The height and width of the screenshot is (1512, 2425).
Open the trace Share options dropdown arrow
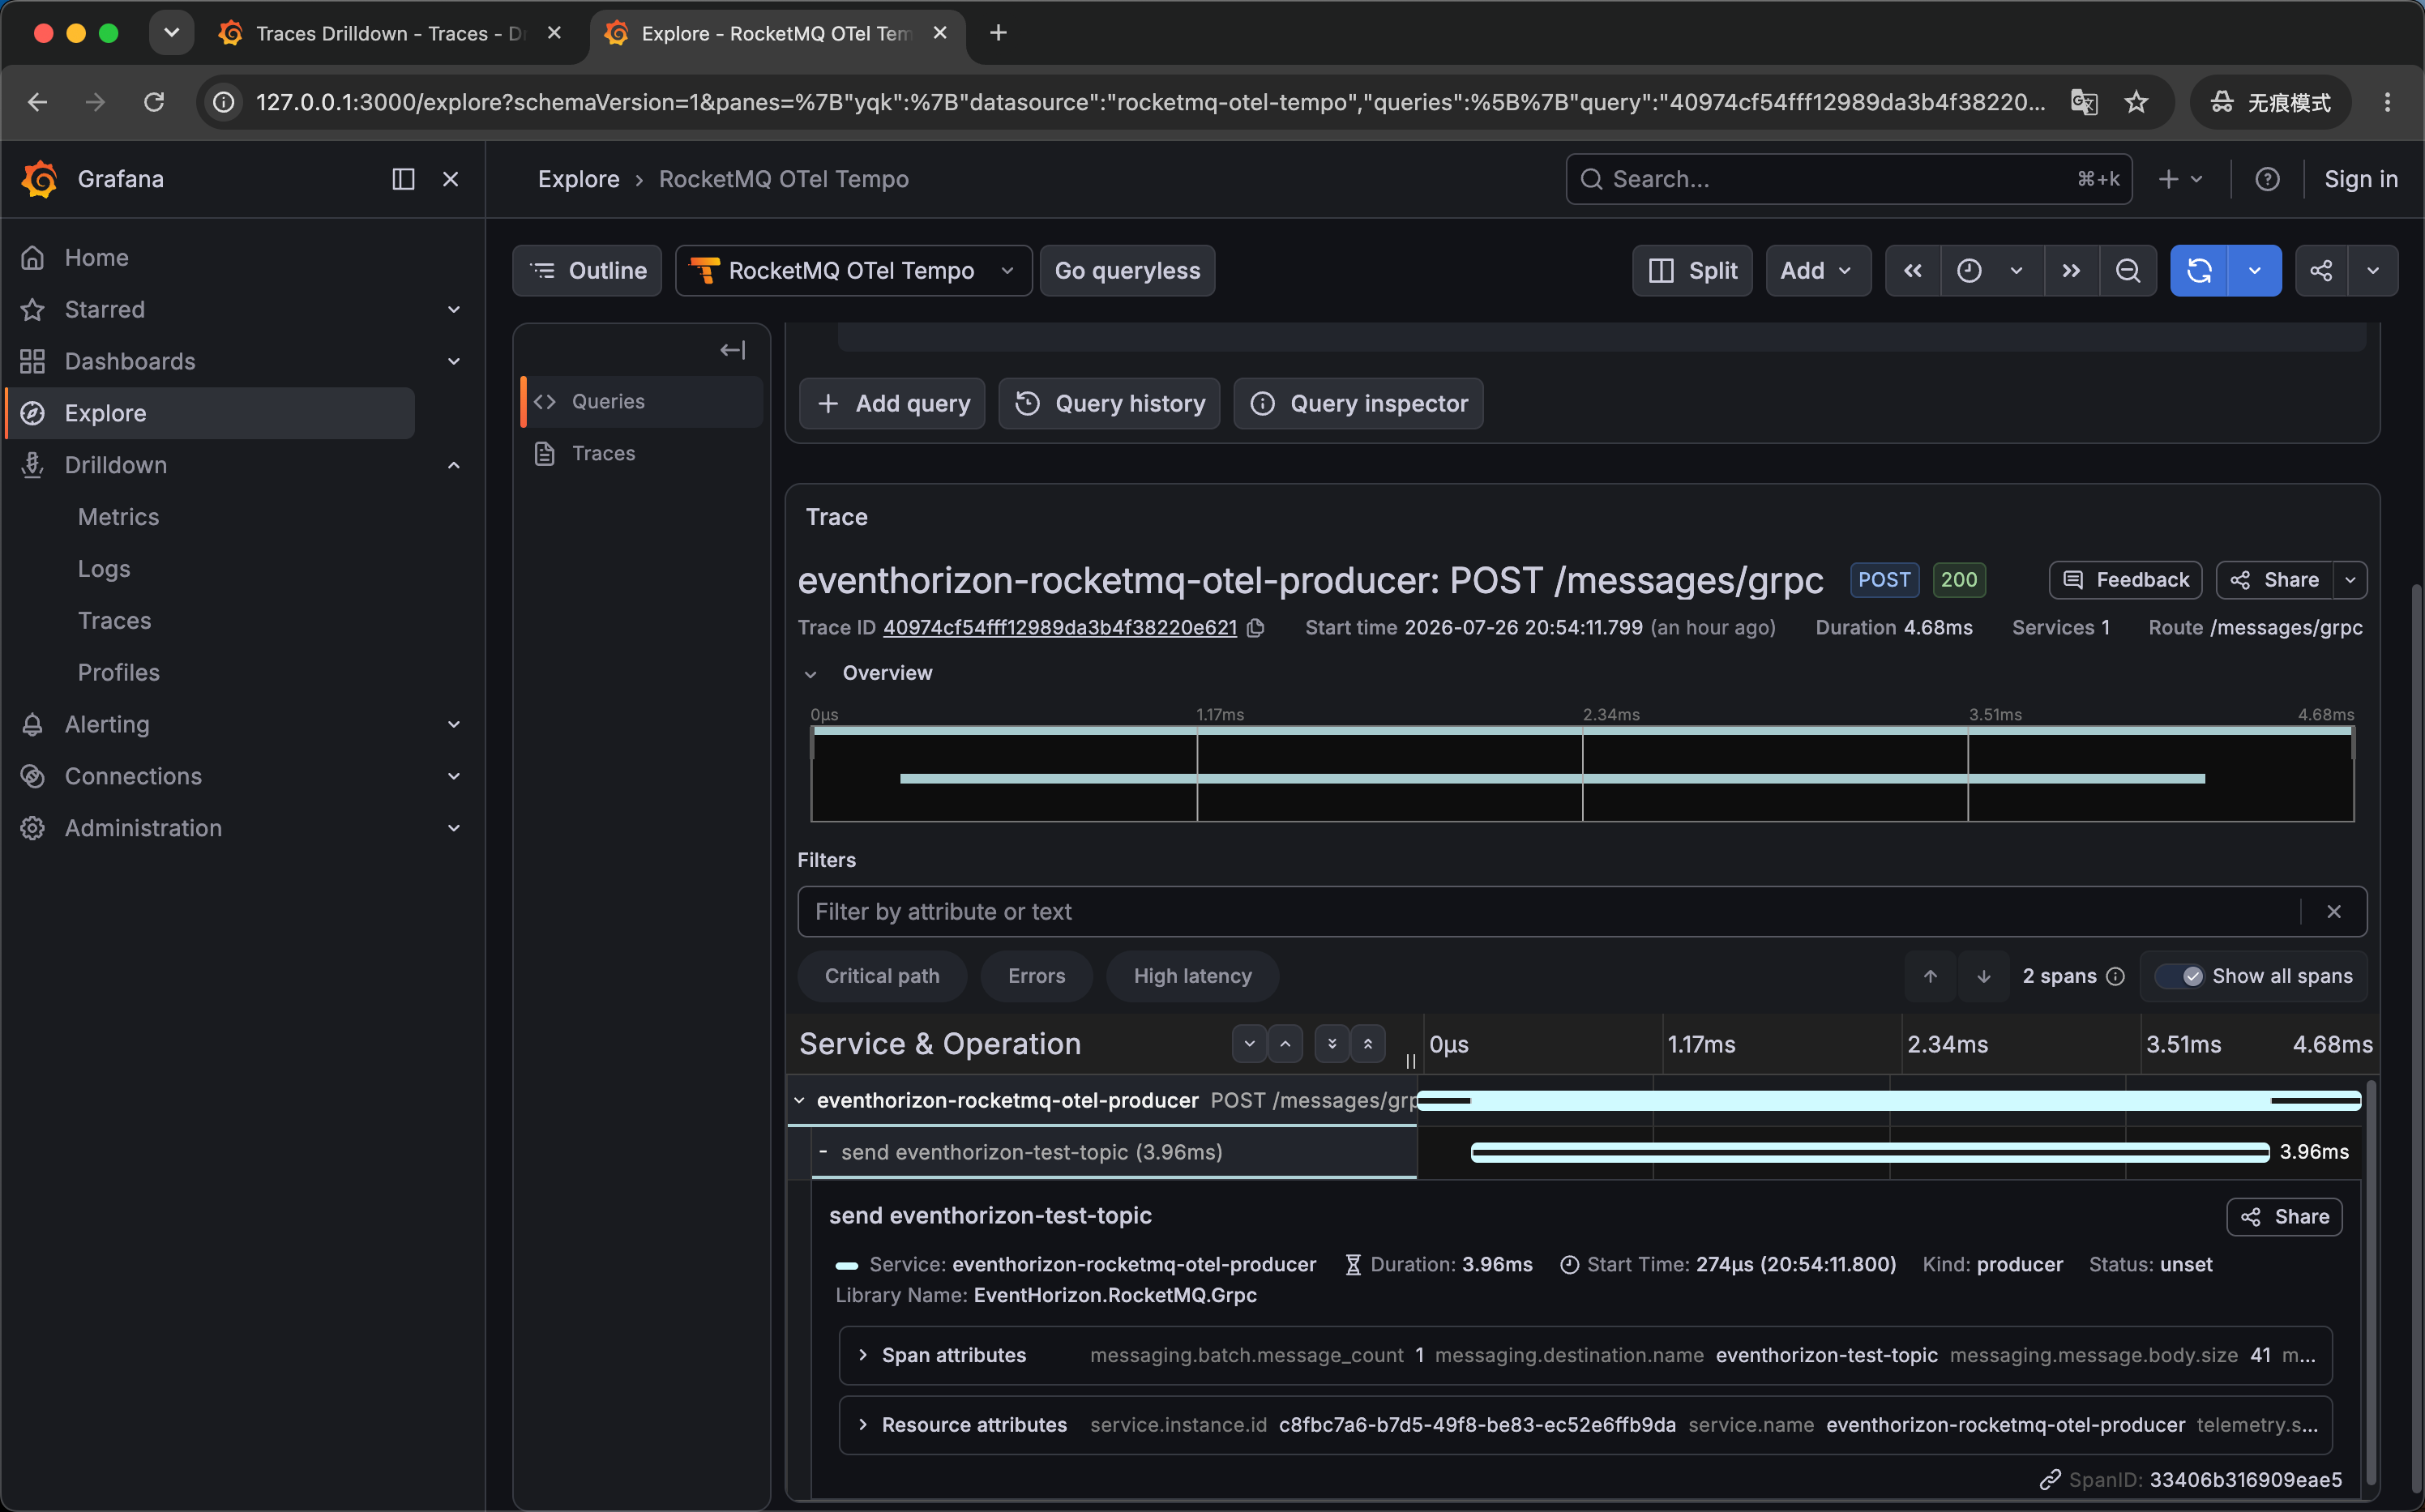pyautogui.click(x=2351, y=580)
